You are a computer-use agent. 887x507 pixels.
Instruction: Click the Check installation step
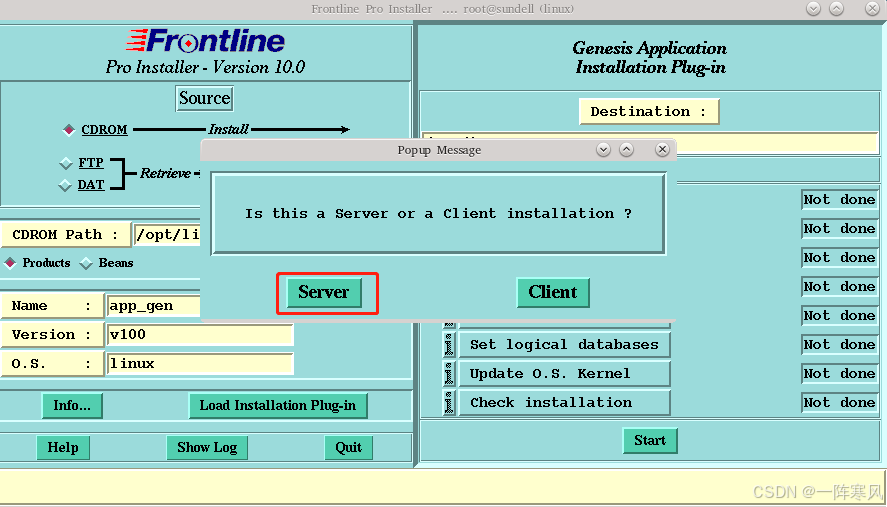click(564, 402)
